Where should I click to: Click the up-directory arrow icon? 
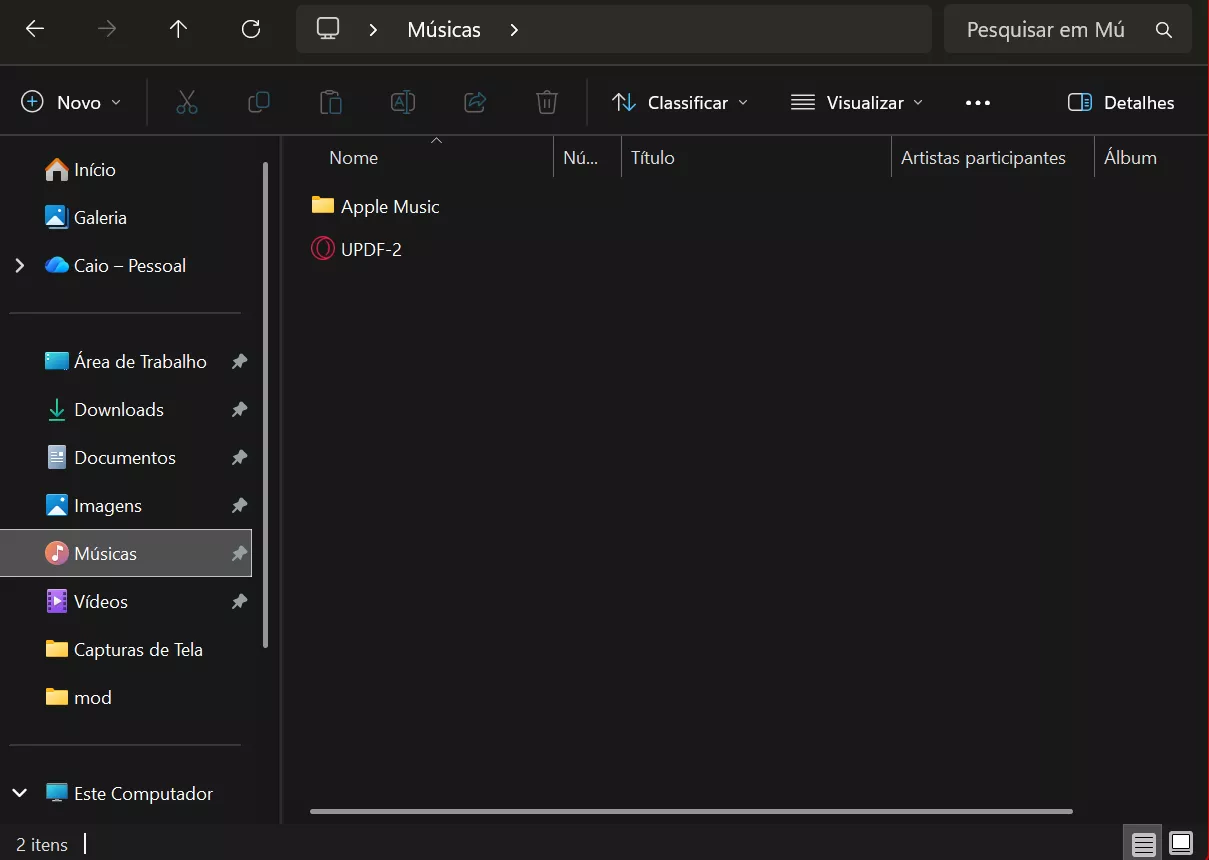179,29
